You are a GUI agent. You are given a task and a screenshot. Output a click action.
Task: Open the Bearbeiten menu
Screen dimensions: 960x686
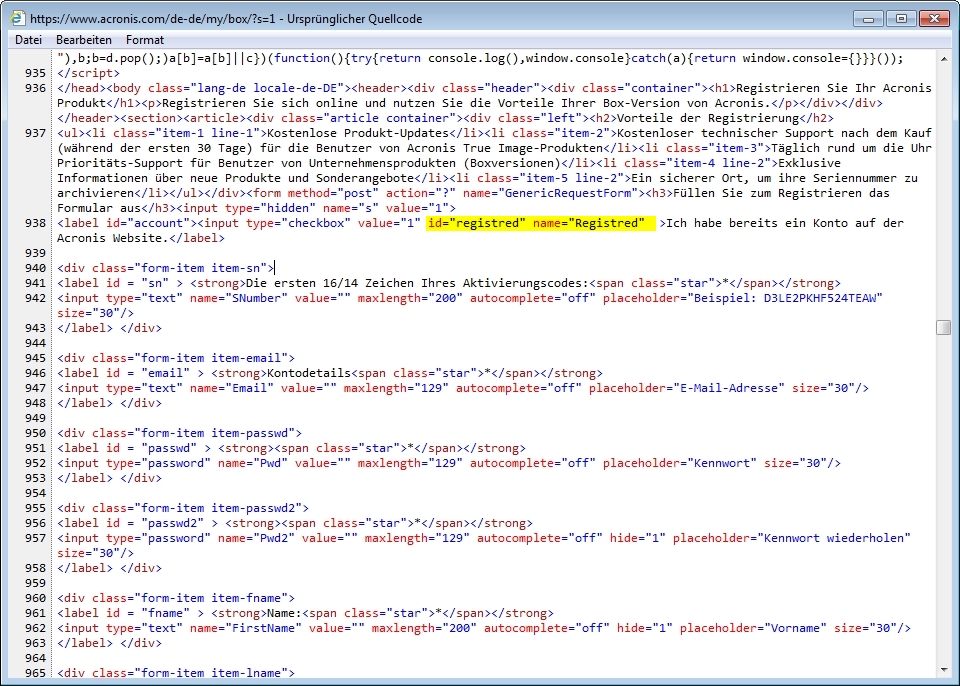pyautogui.click(x=83, y=40)
